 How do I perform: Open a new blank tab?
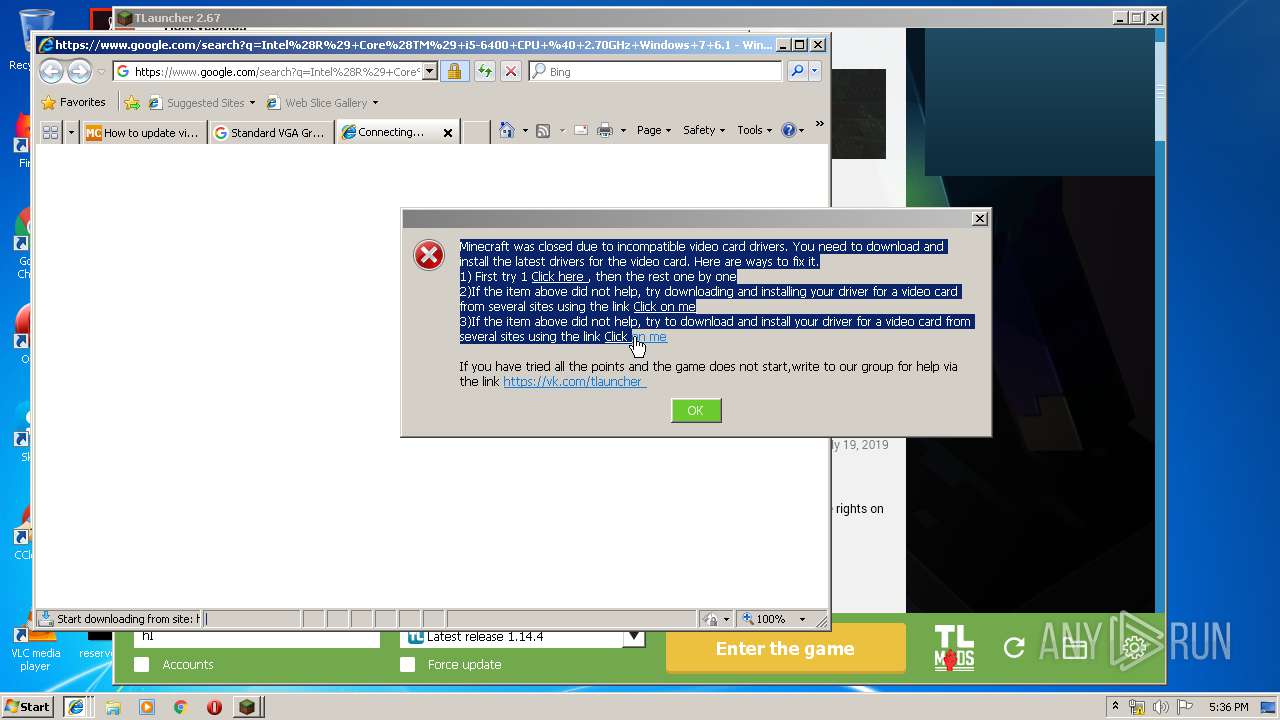pyautogui.click(x=476, y=132)
